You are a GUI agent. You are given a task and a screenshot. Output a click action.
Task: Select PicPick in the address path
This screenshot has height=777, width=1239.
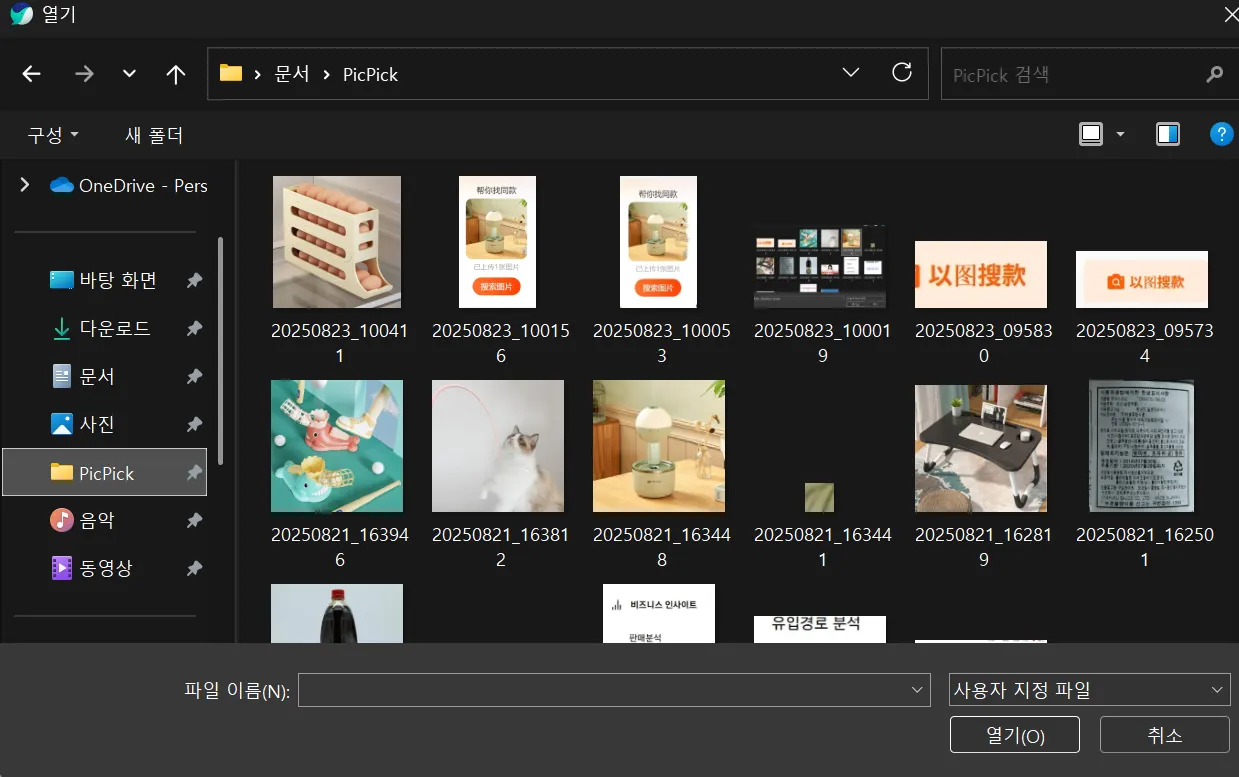pos(370,74)
